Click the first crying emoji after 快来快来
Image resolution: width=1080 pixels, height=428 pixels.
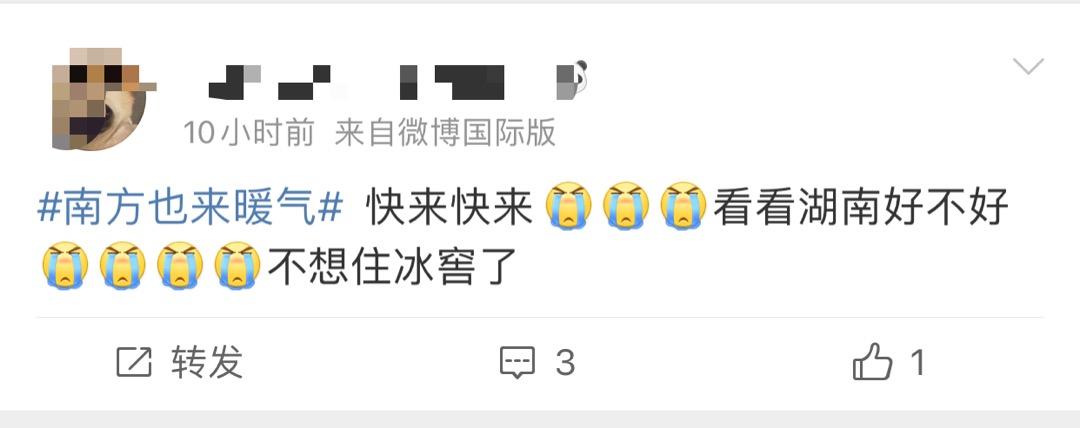pos(568,205)
